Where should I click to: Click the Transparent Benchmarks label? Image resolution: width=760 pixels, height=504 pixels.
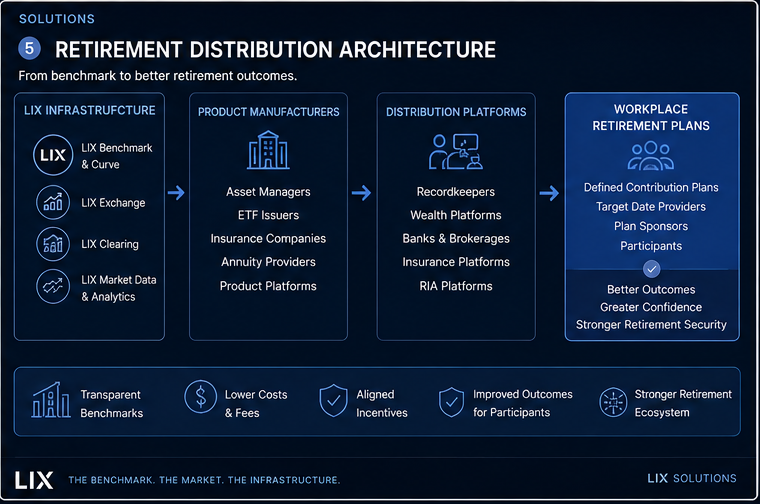(x=111, y=404)
